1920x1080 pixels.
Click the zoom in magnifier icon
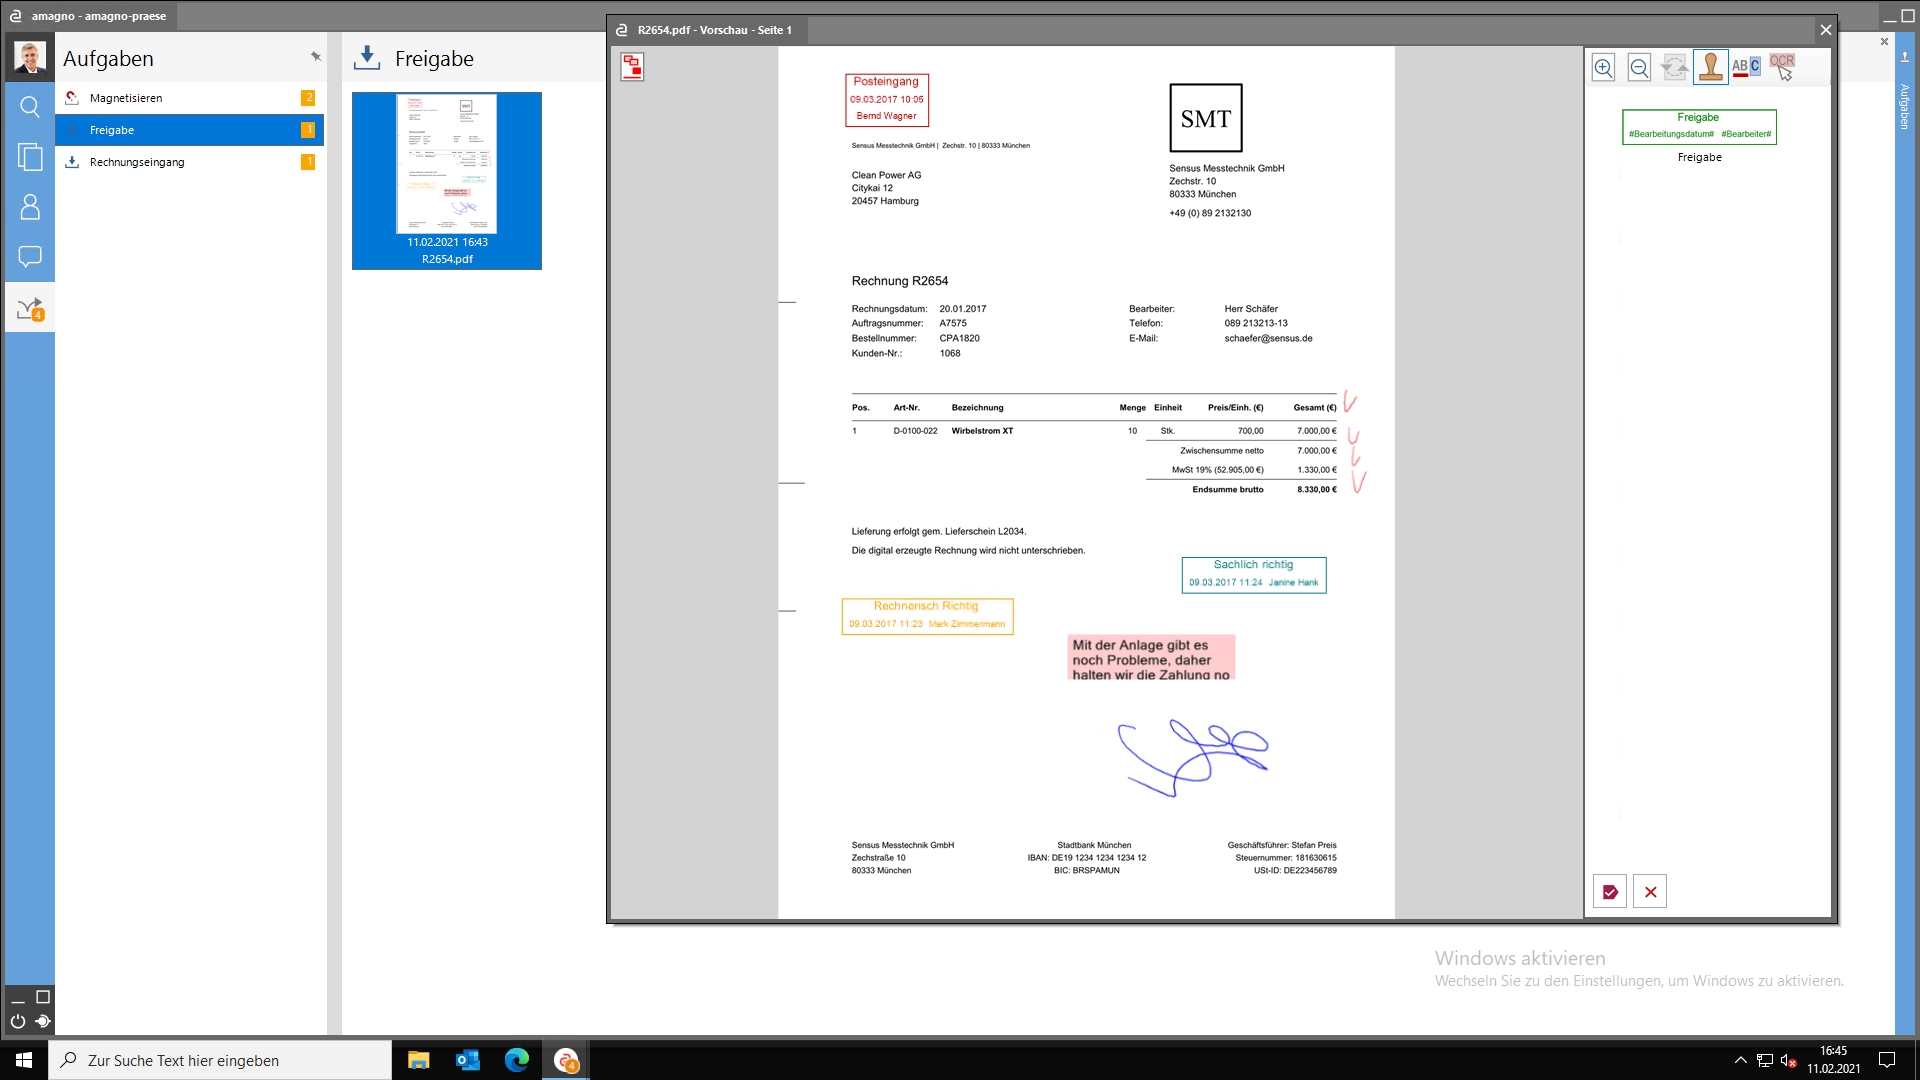[1603, 68]
